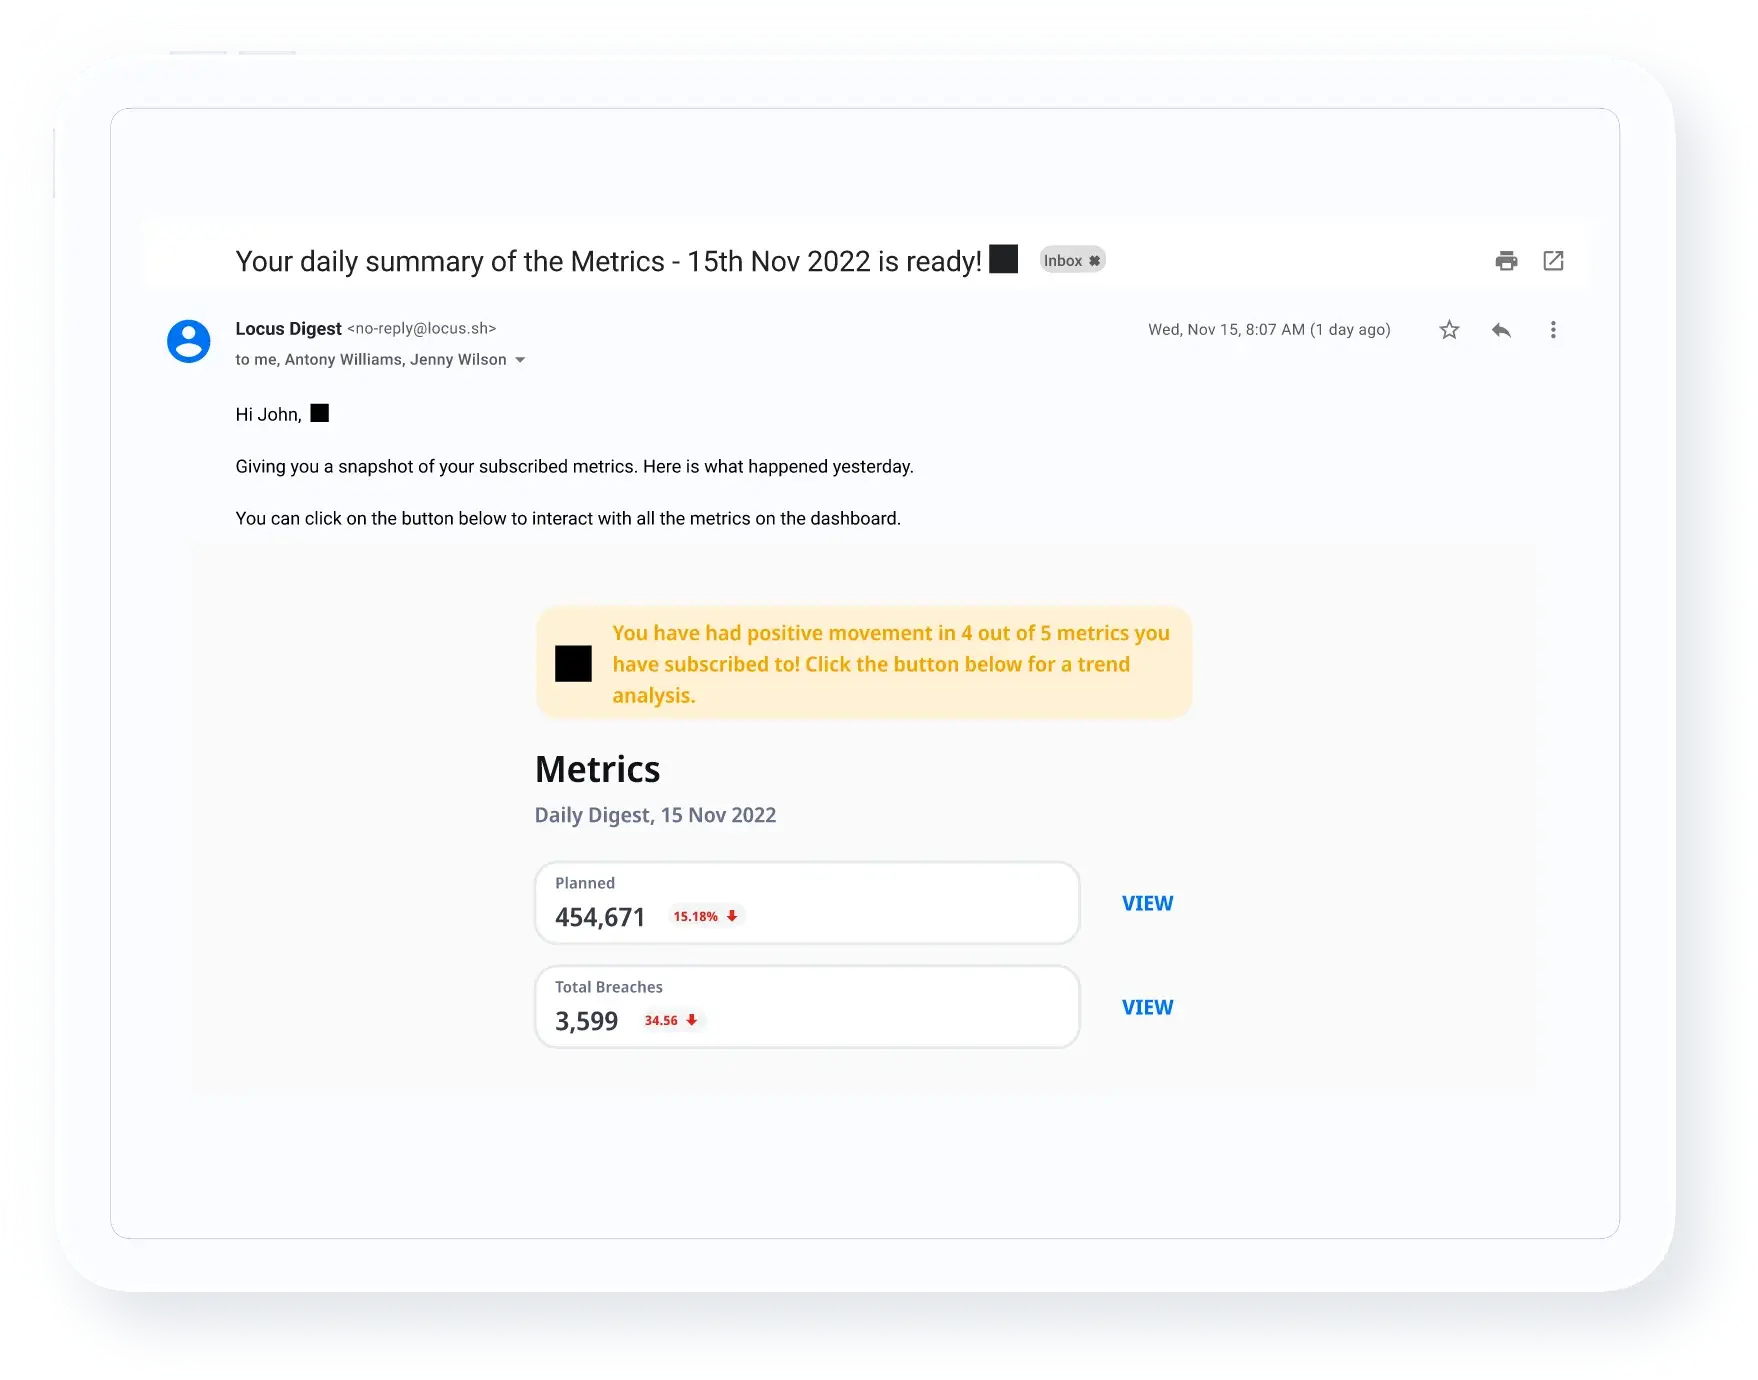Click the 15.18% down-trend badge
Image resolution: width=1758 pixels, height=1380 pixels.
(705, 916)
